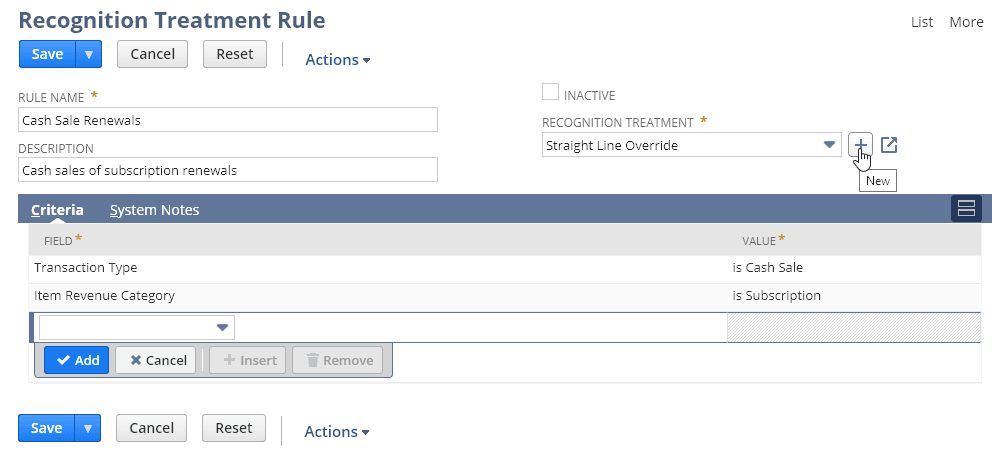This screenshot has width=1006, height=454.
Task: Click the sublist layout toggle icon
Action: point(966,208)
